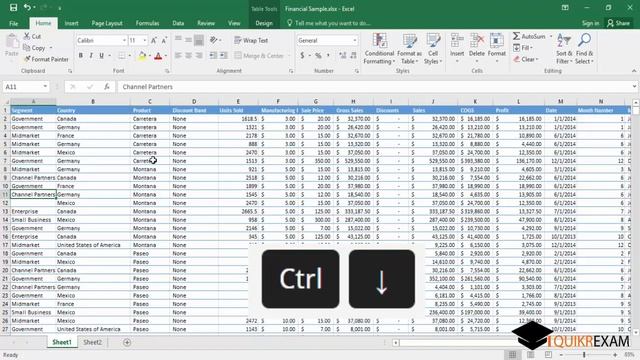Toggle Align Right for cell text
The height and width of the screenshot is (360, 640).
(x=199, y=56)
